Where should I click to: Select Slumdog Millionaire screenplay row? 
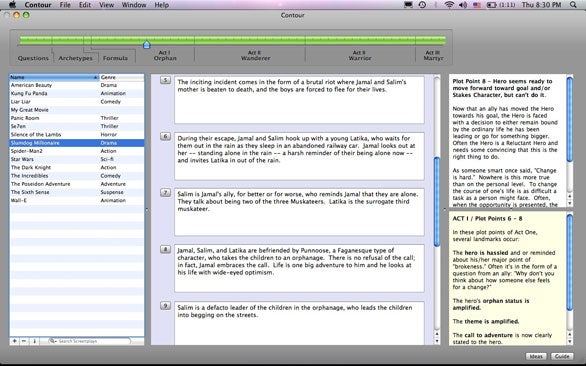(77, 143)
